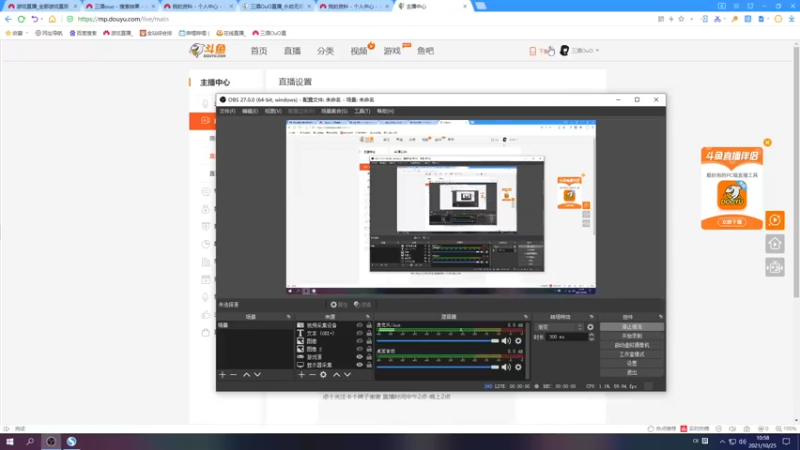Click the Douyu logo in site header
This screenshot has width=800, height=450.
tap(208, 50)
